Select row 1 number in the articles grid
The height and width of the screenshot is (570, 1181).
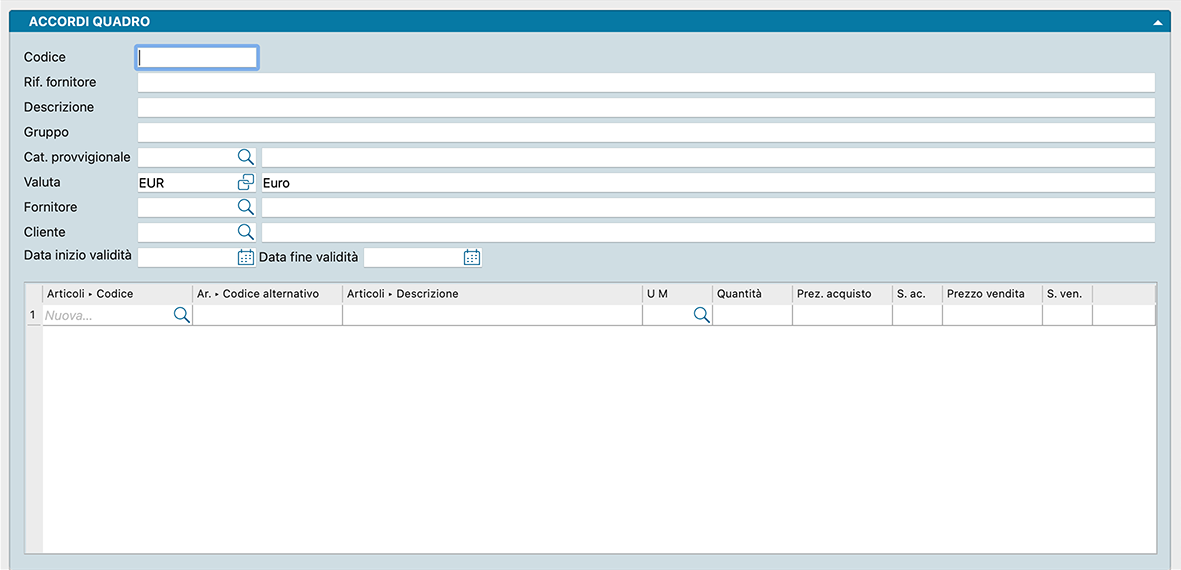[x=33, y=315]
